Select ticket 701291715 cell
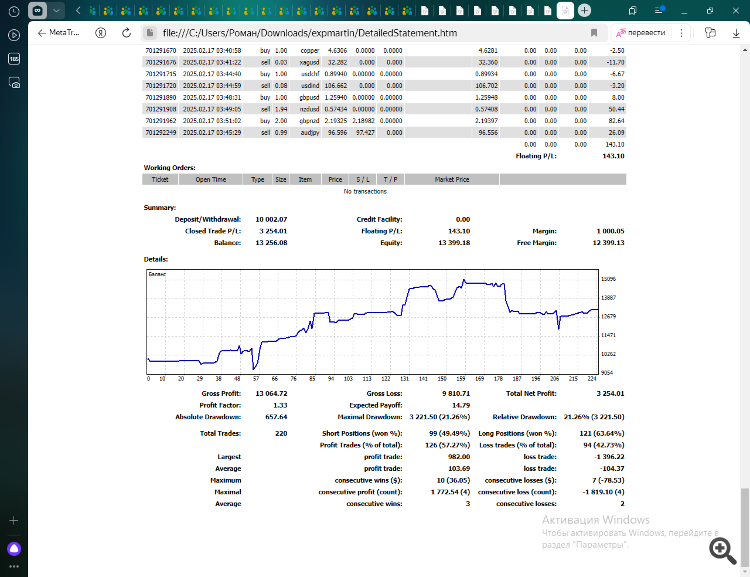The height and width of the screenshot is (577, 750). [160, 74]
